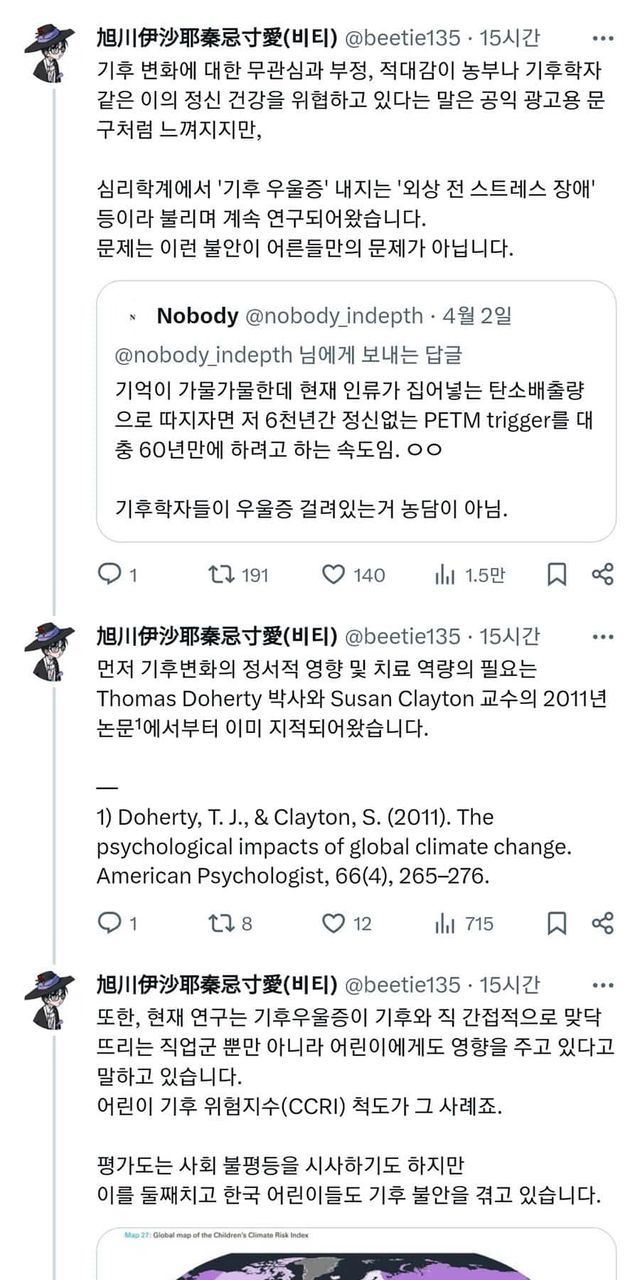Image resolution: width=640 pixels, height=1280 pixels.
Task: Share the first tweet
Action: point(602,574)
